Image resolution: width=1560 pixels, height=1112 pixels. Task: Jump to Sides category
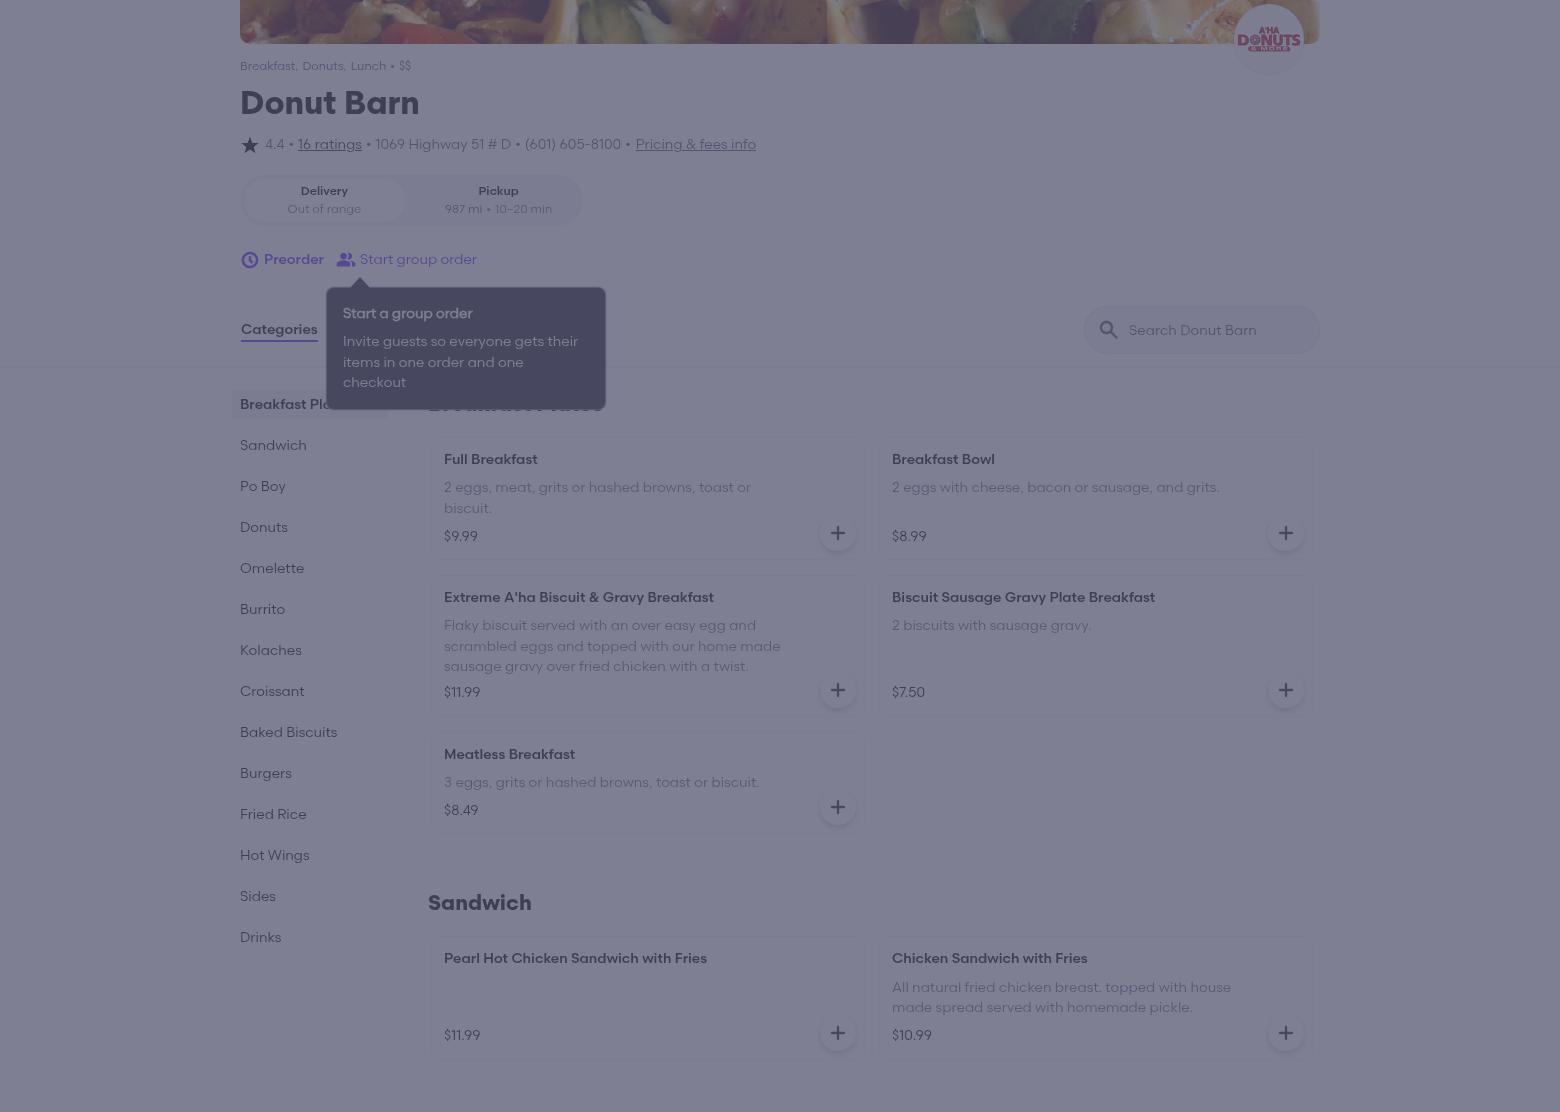click(x=258, y=896)
